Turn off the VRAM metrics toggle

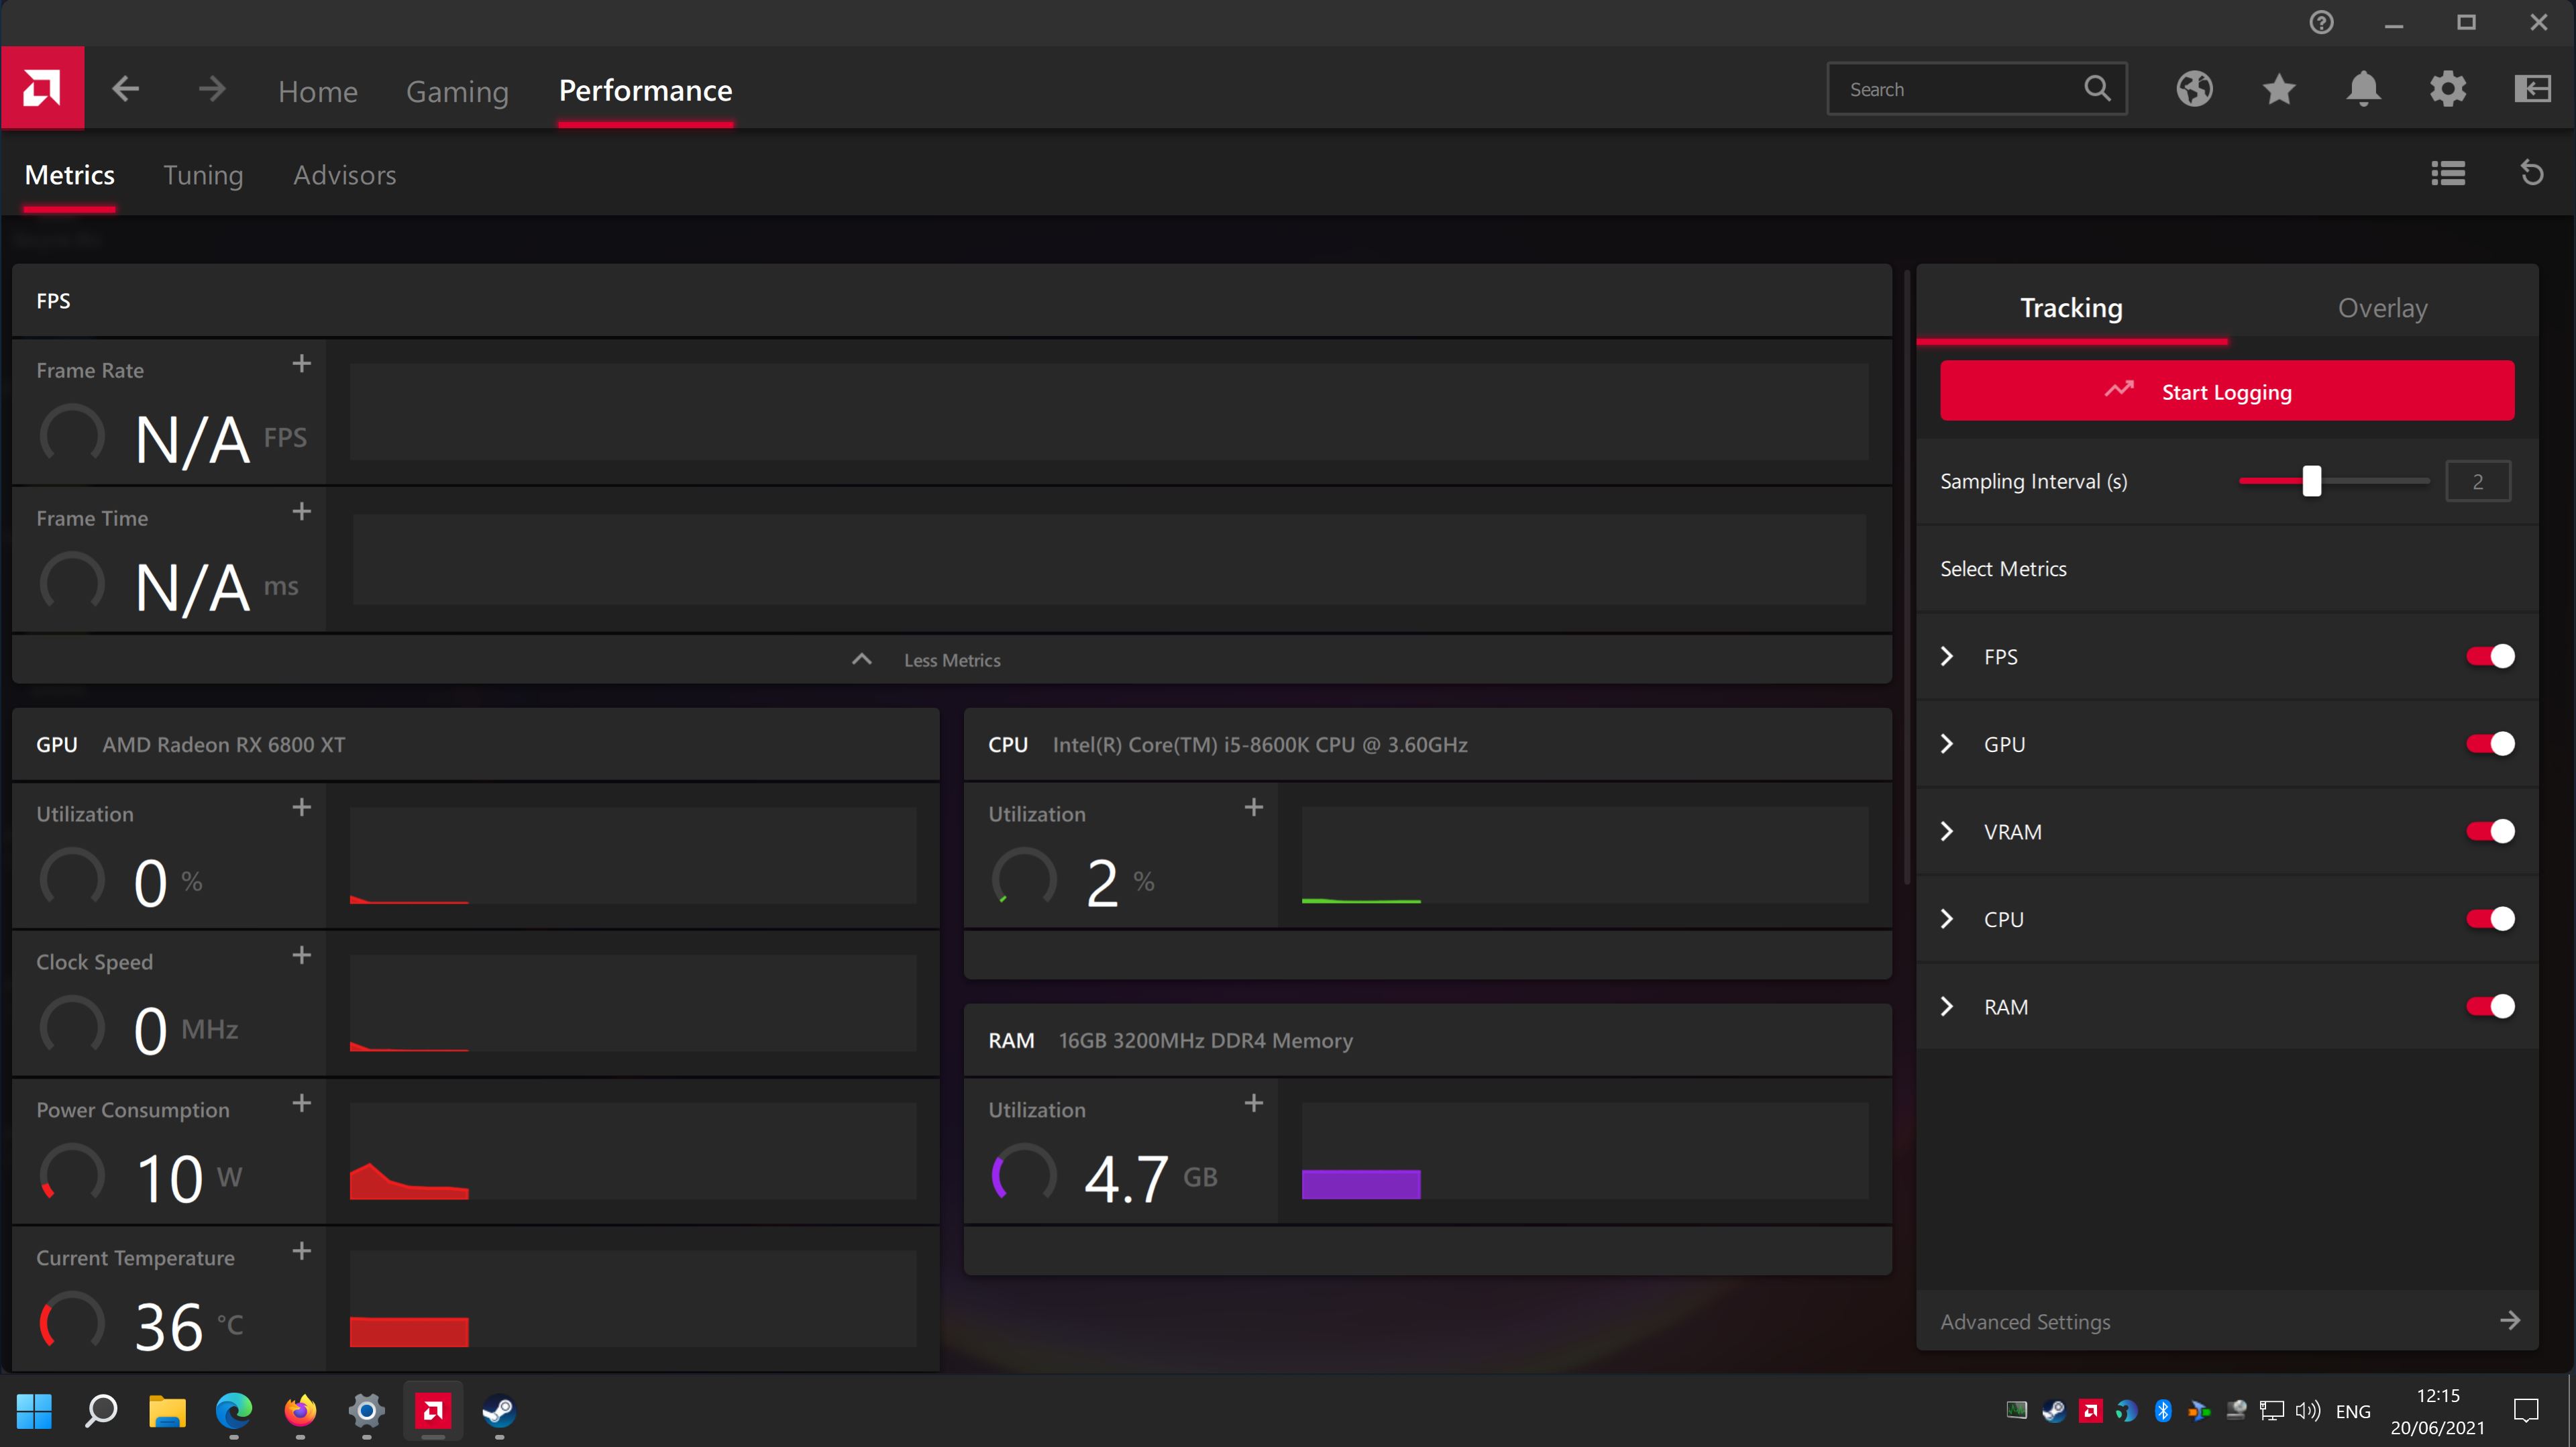tap(2489, 831)
